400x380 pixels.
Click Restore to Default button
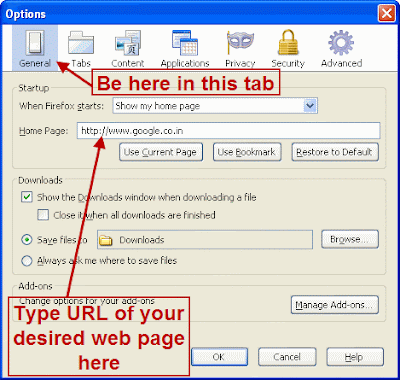[335, 152]
